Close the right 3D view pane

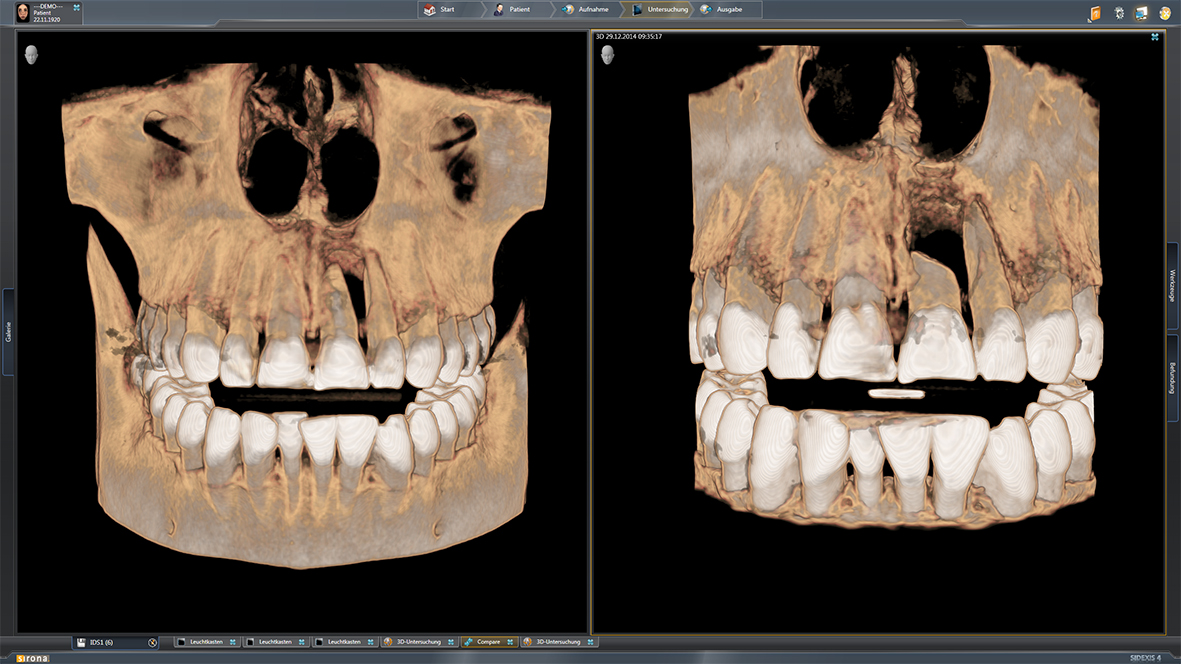point(1155,37)
